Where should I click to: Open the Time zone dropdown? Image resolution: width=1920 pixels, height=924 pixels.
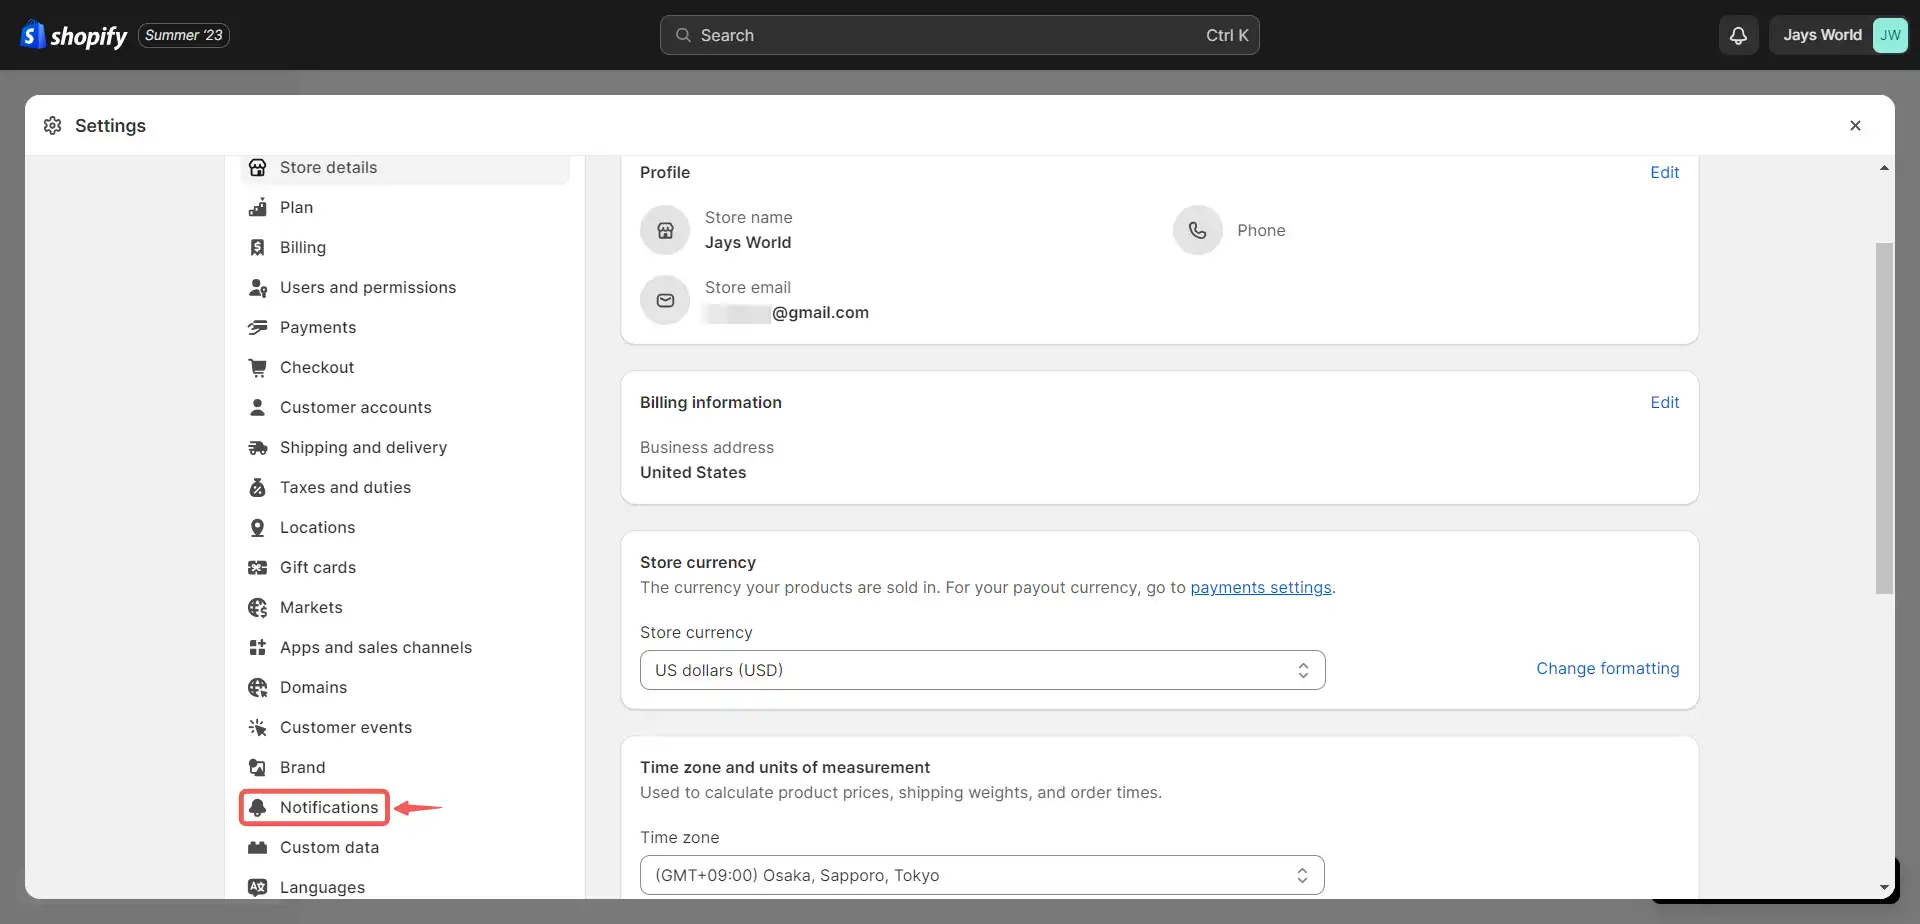pos(982,875)
